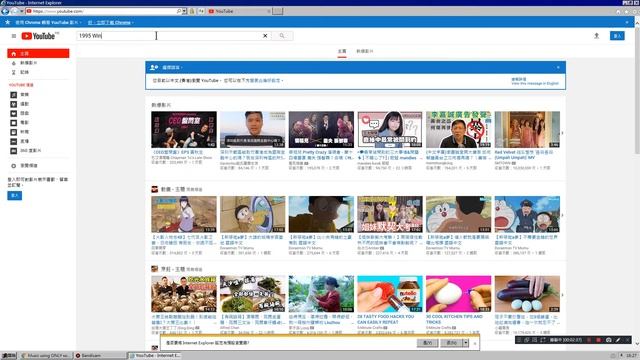Click 'View this message in English' link
This screenshot has width=640, height=360.
[535, 83]
